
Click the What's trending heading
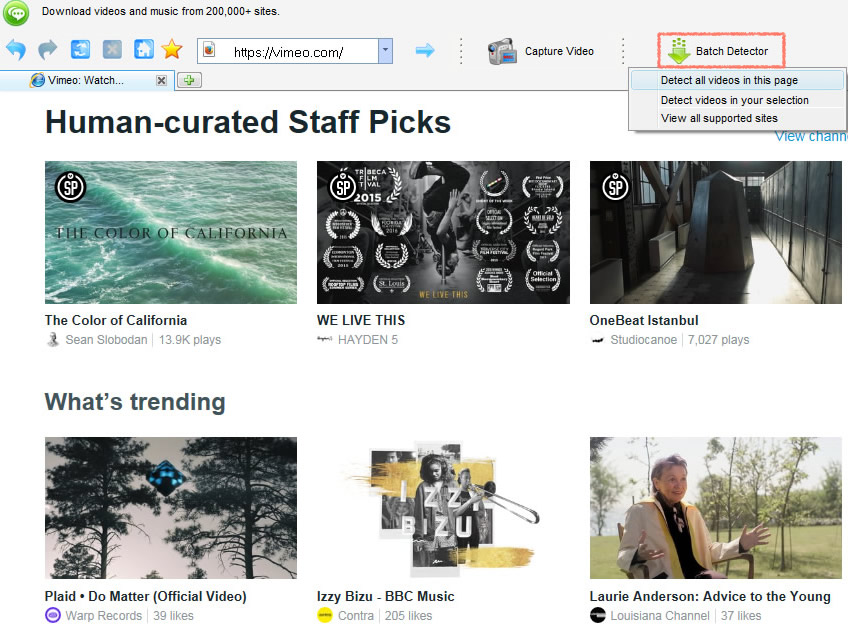135,402
